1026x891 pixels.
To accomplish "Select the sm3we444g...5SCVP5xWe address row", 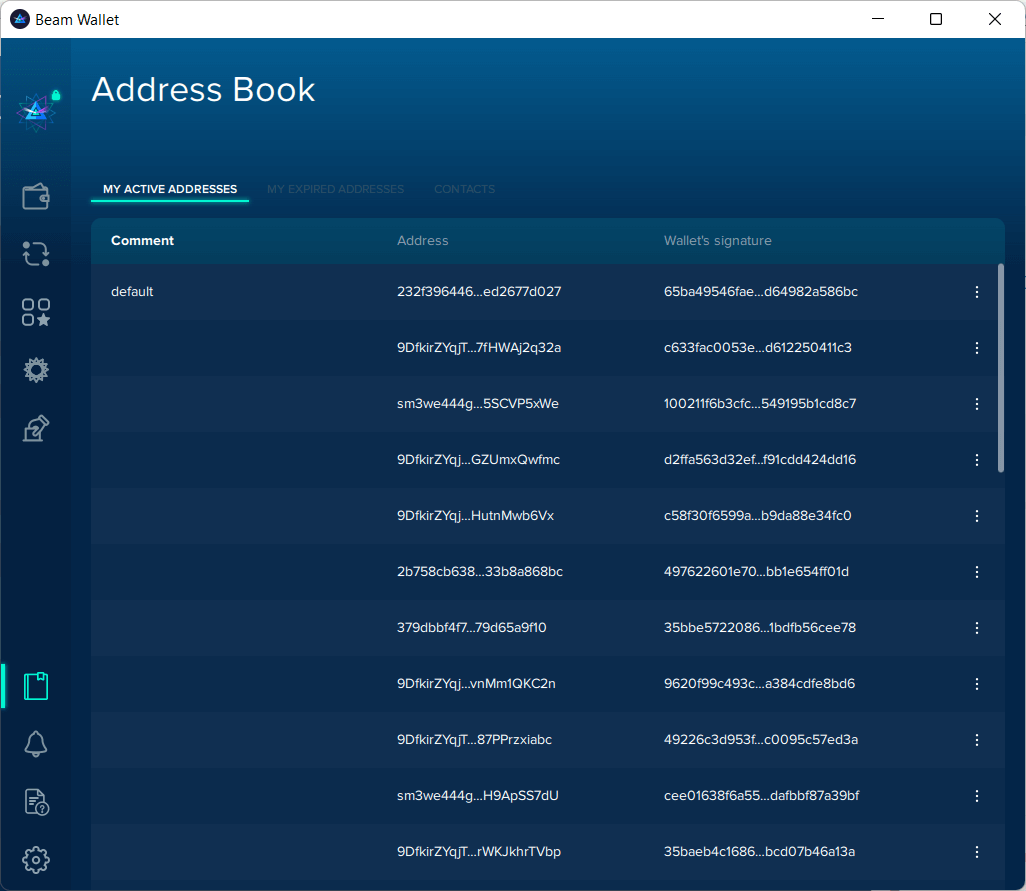I will coord(478,404).
